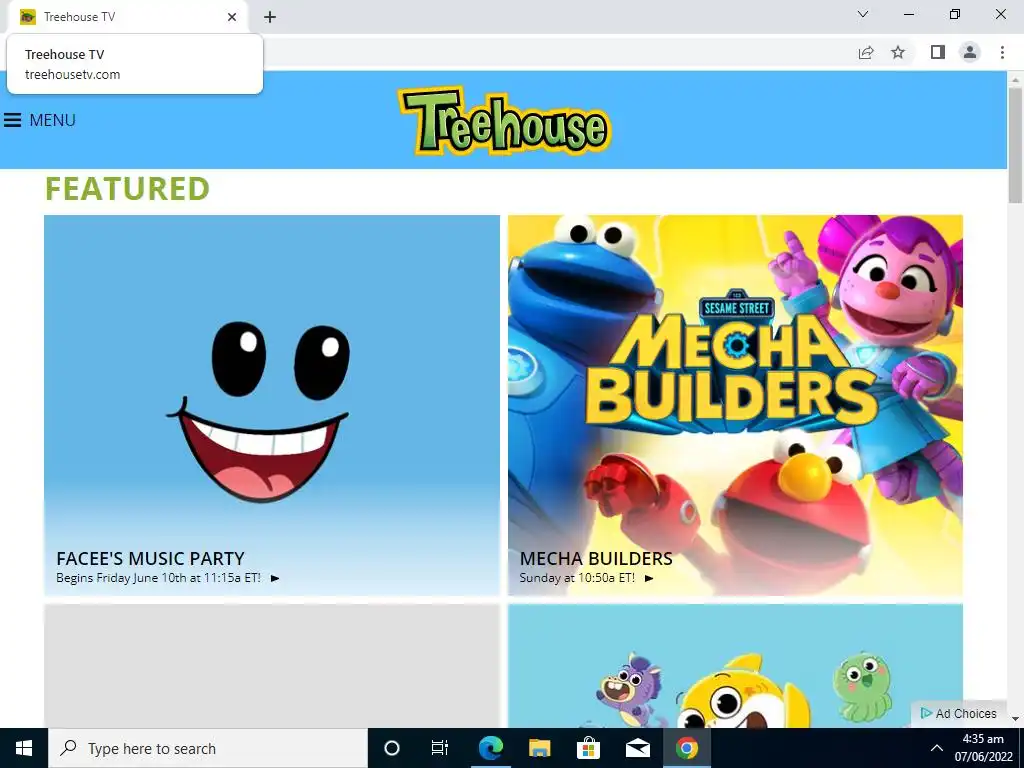This screenshot has height=768, width=1024.
Task: Open Microsoft Store from taskbar
Action: pyautogui.click(x=588, y=748)
